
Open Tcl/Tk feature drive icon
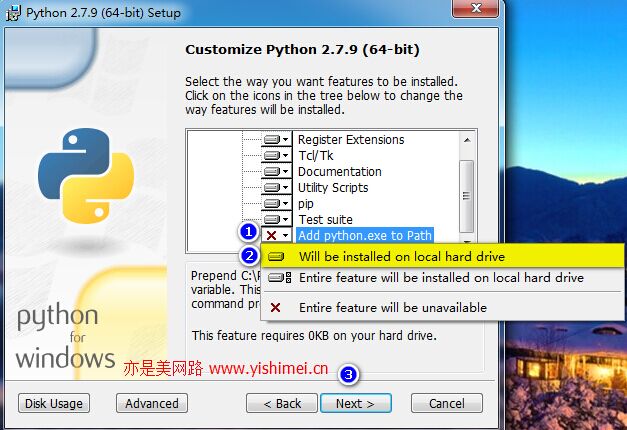272,156
